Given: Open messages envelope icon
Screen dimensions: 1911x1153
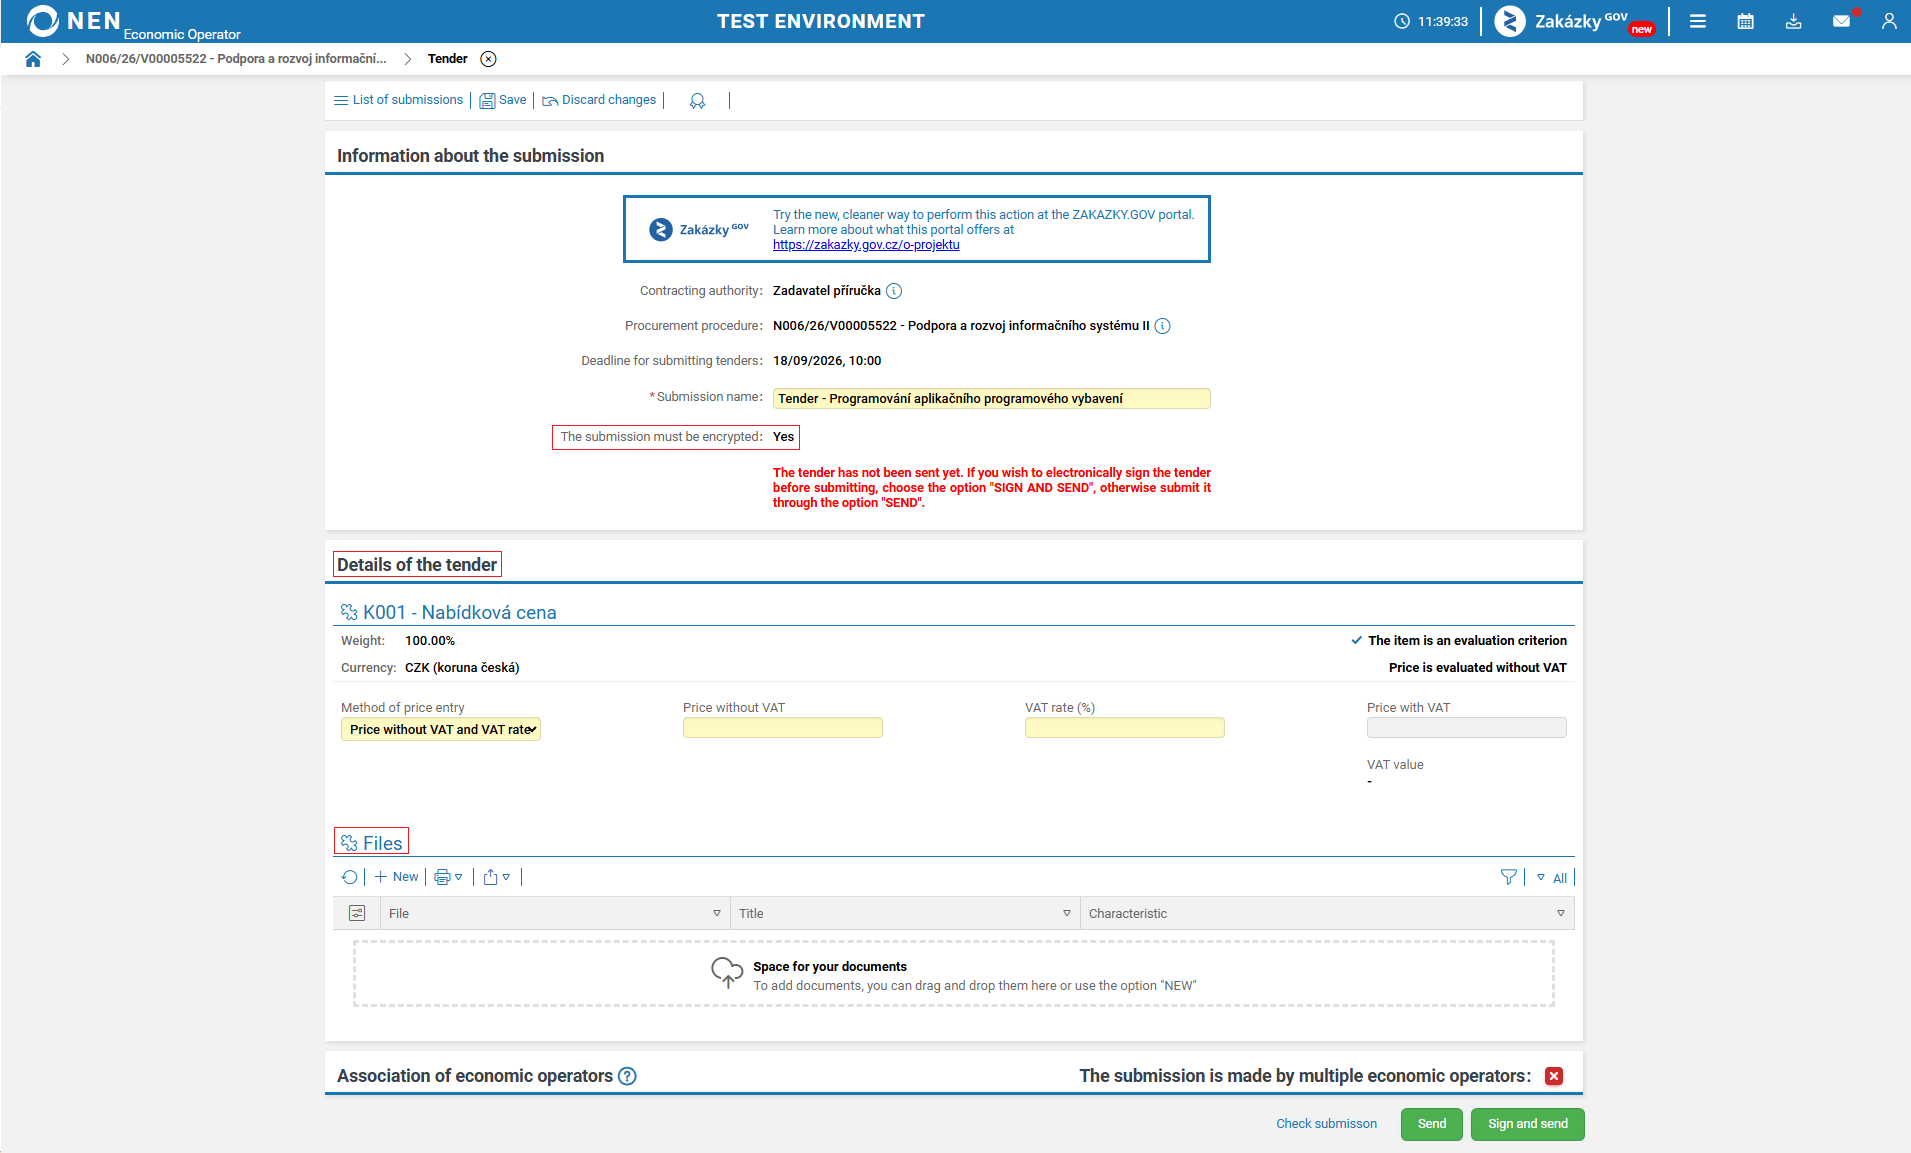Looking at the screenshot, I should pos(1841,21).
